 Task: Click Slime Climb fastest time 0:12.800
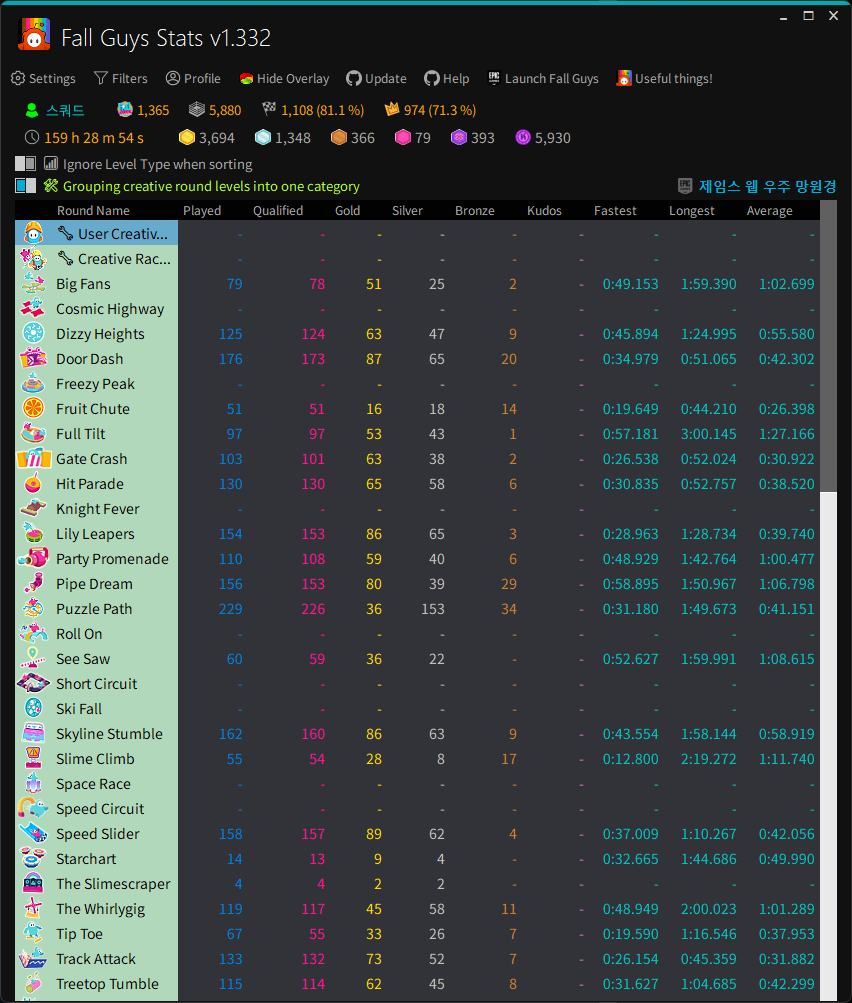pyautogui.click(x=630, y=759)
